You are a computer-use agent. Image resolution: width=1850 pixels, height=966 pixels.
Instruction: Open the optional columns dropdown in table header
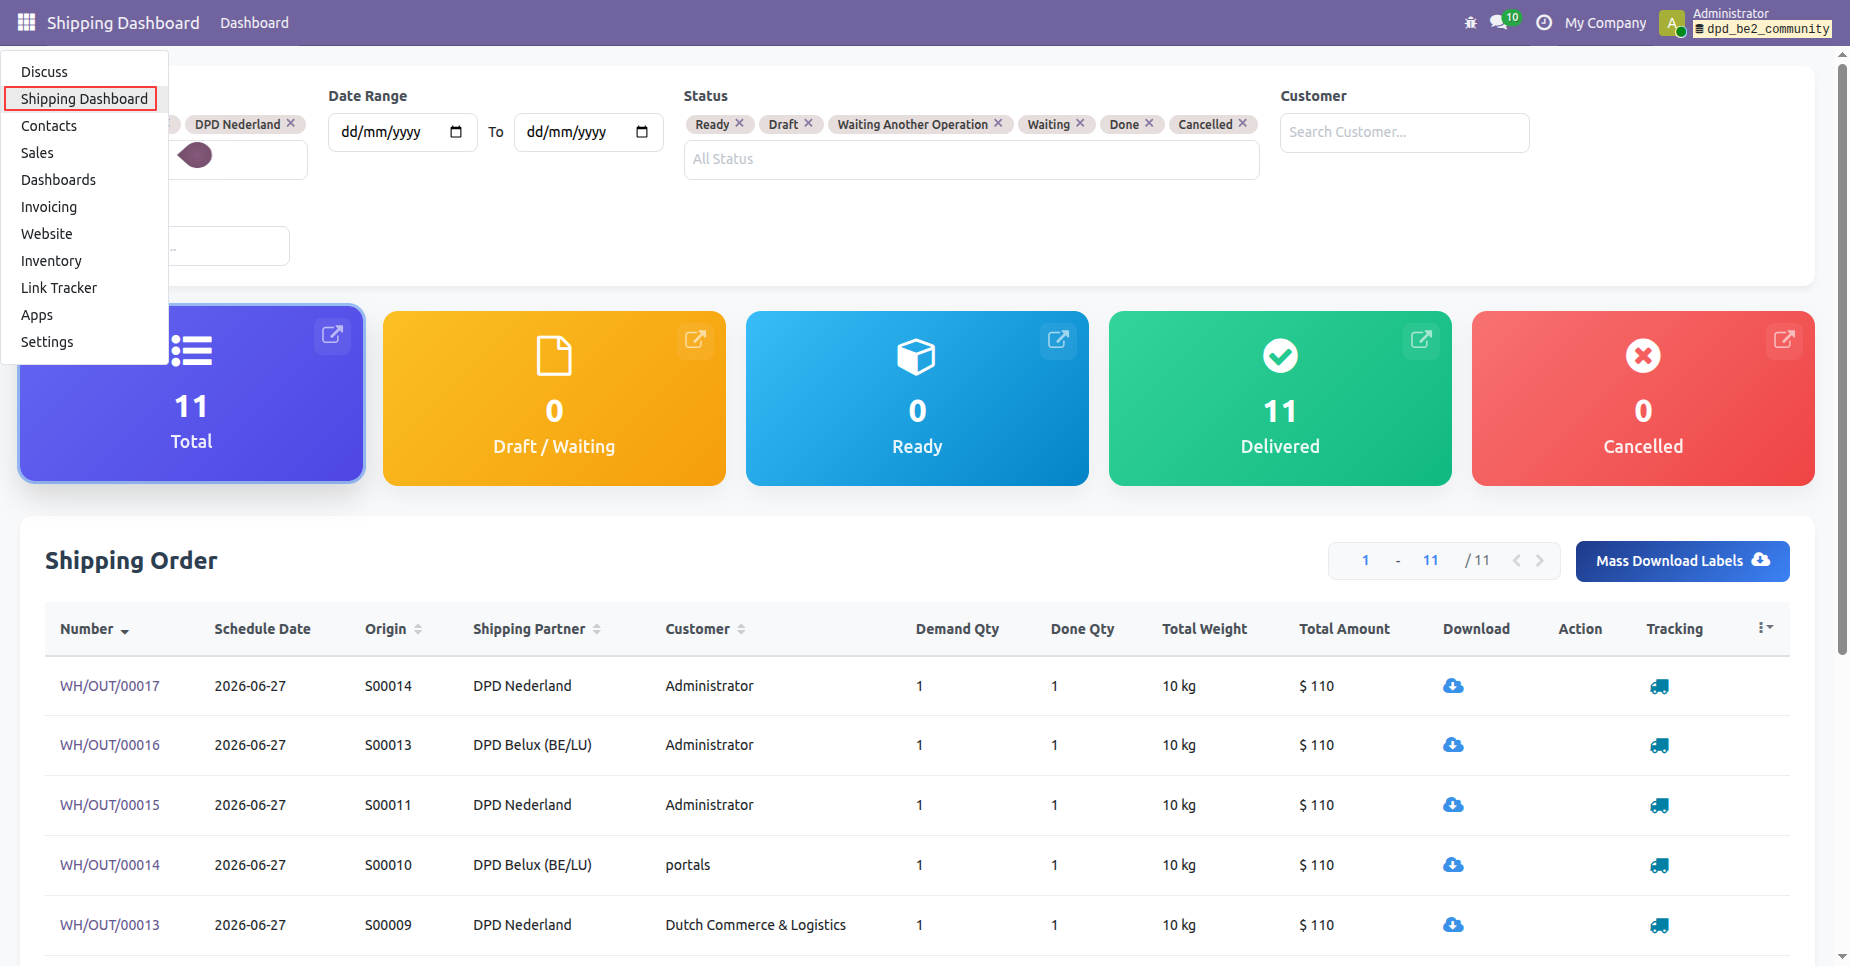[x=1766, y=628]
